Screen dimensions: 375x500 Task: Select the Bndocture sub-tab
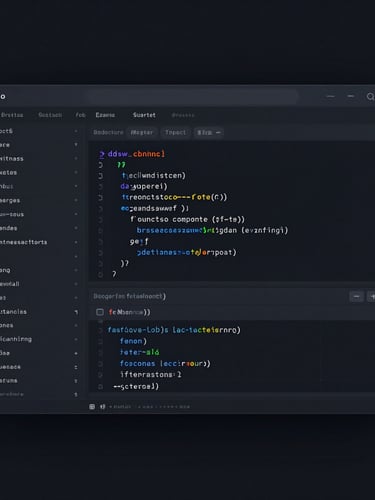point(108,132)
